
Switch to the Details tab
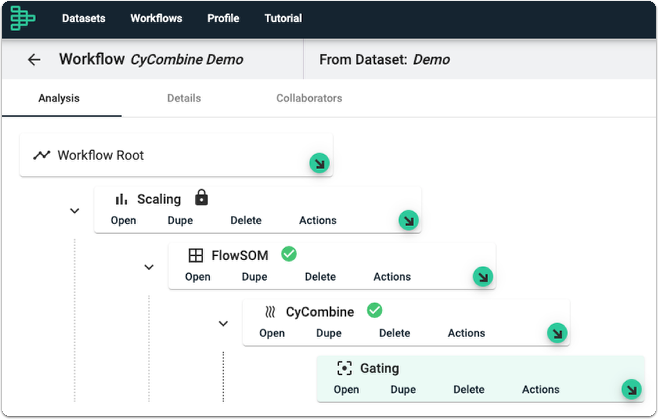pos(184,98)
